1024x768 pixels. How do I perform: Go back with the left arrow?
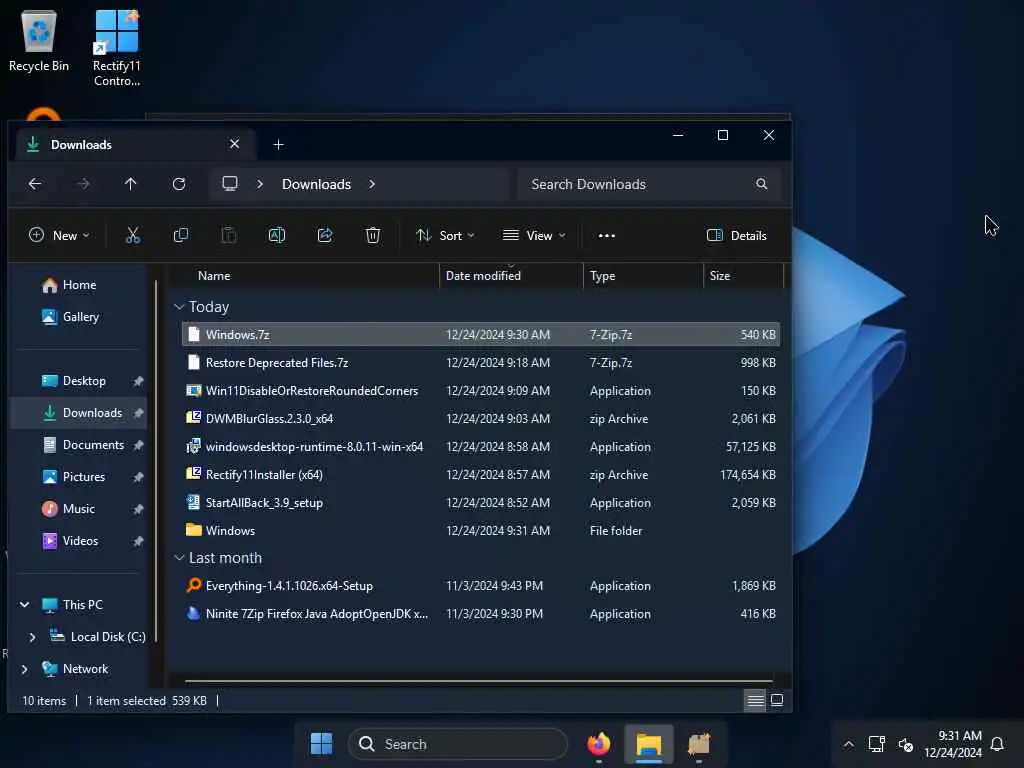[x=35, y=184]
